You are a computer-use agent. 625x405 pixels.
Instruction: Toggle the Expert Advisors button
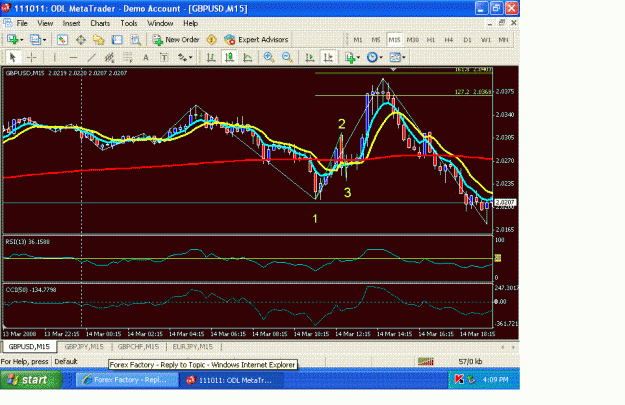pos(256,39)
